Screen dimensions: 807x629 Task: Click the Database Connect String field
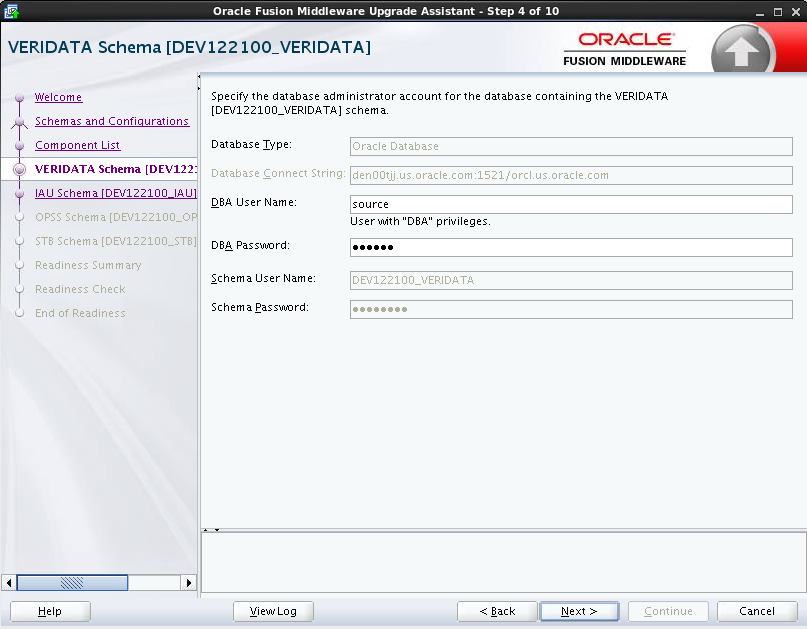(x=571, y=175)
